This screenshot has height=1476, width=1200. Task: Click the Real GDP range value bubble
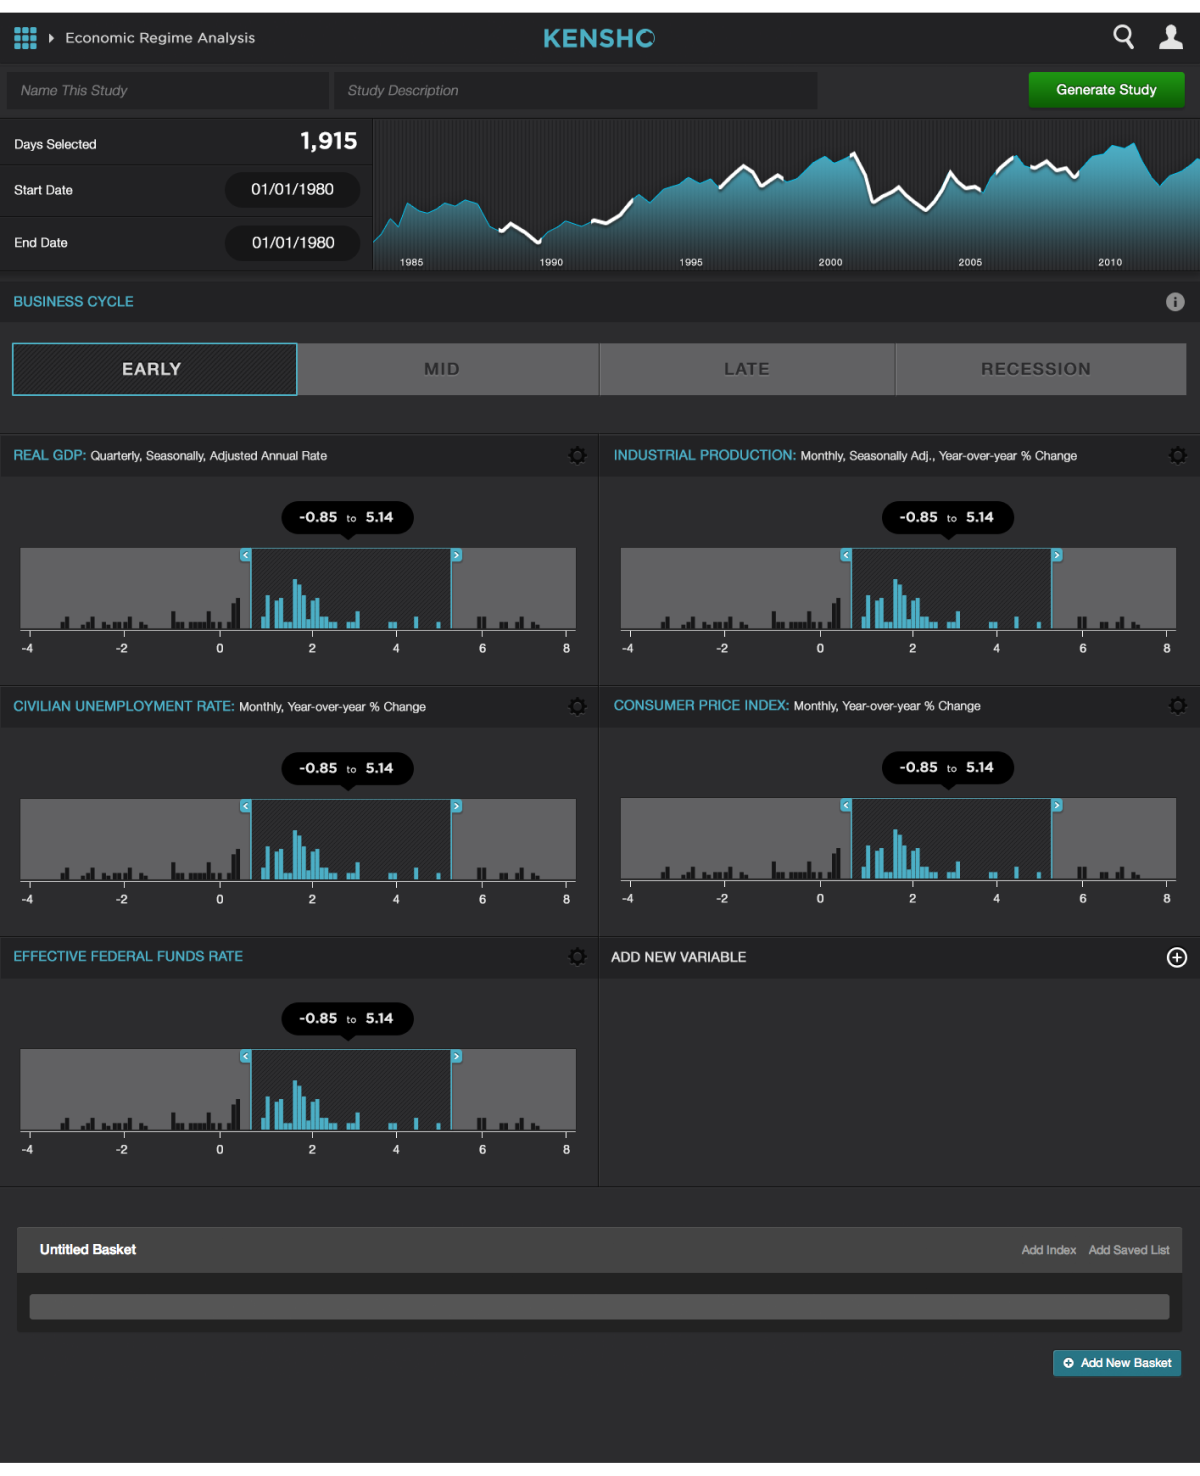click(x=347, y=518)
